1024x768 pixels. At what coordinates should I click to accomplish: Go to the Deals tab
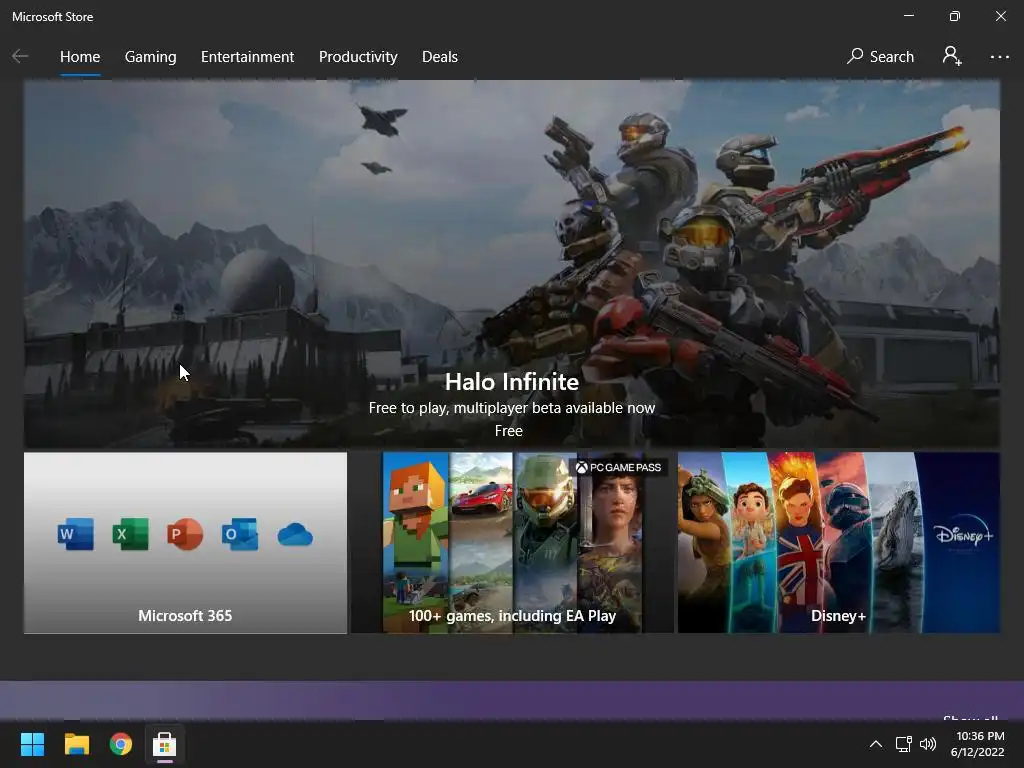coord(440,57)
